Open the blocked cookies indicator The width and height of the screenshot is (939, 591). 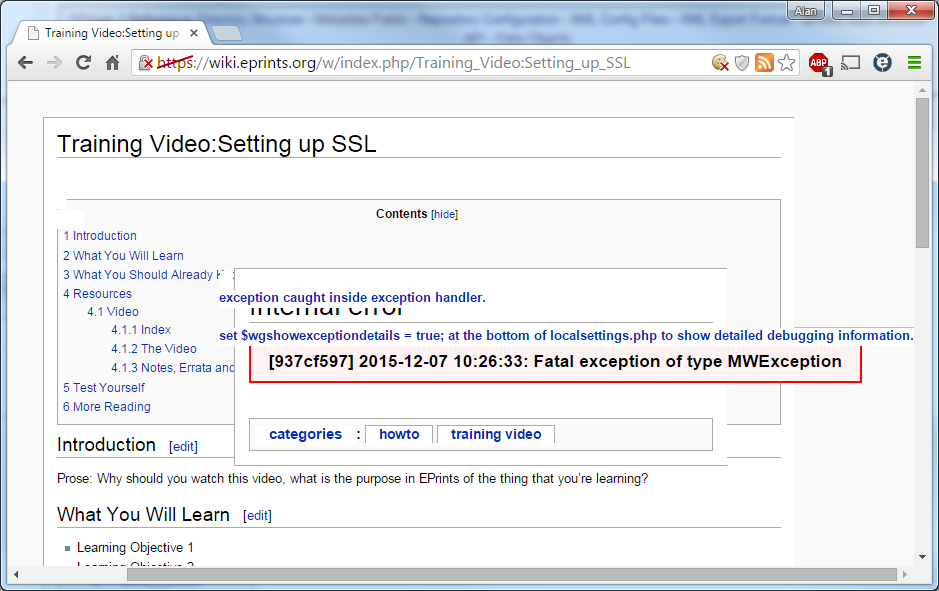pyautogui.click(x=720, y=62)
